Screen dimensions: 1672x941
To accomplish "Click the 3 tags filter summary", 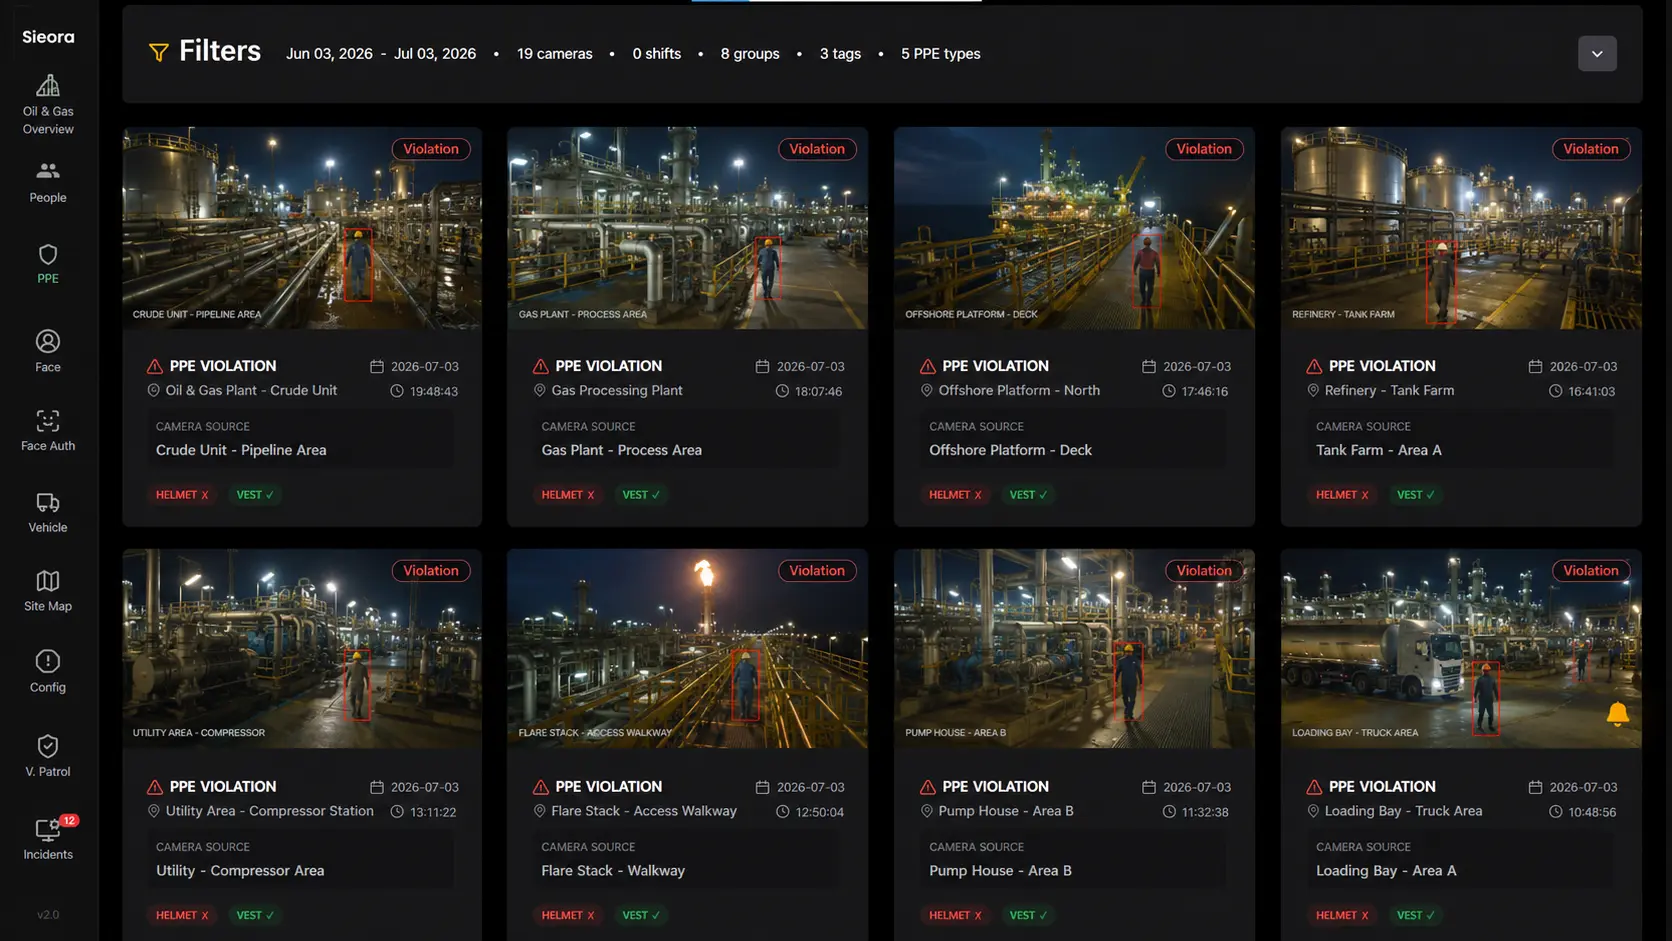I will 840,54.
